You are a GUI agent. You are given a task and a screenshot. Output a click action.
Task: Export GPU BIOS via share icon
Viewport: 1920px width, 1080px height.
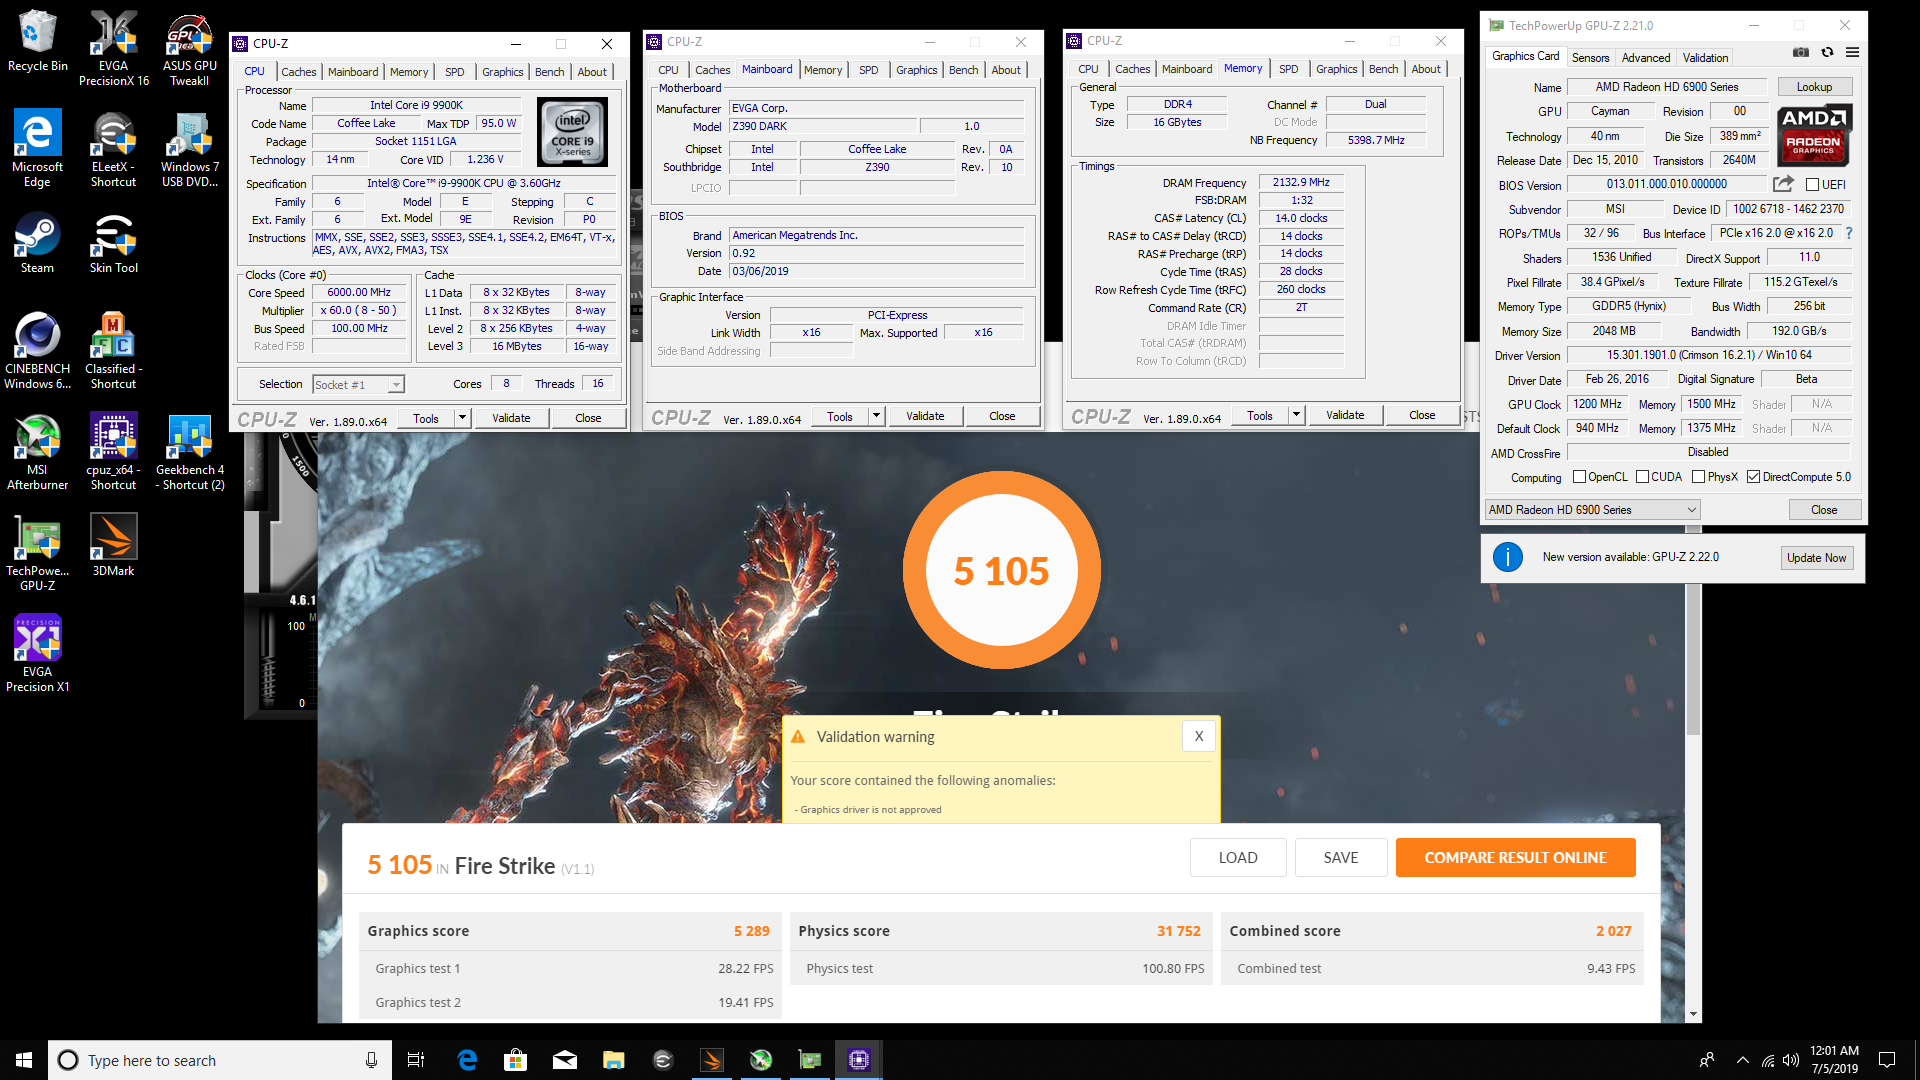pos(1783,184)
